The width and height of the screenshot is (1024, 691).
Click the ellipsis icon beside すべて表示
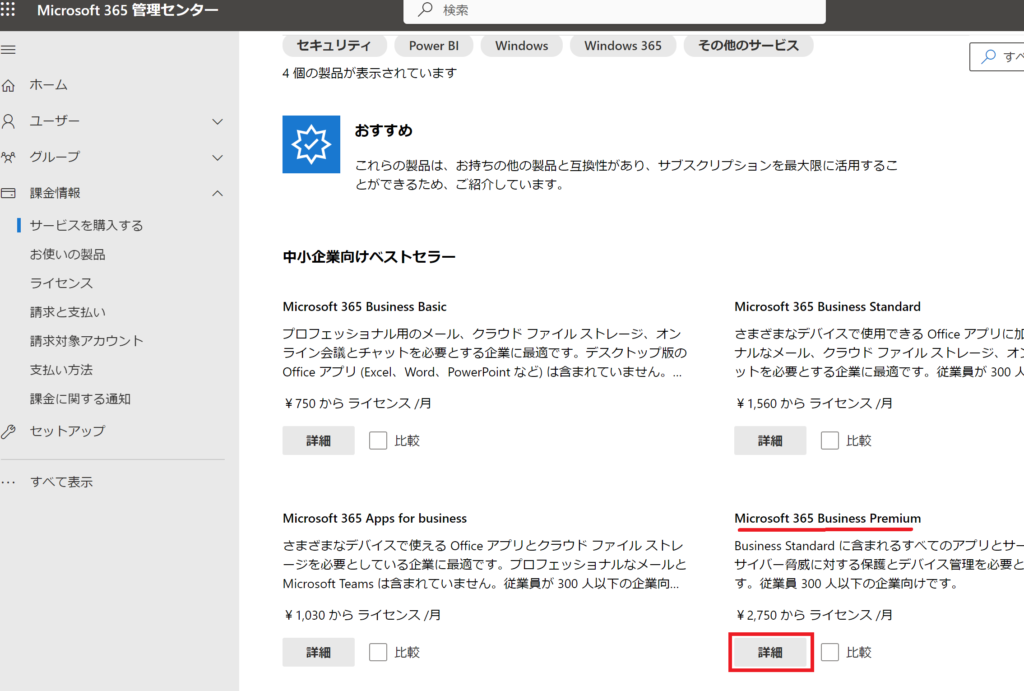pos(8,482)
